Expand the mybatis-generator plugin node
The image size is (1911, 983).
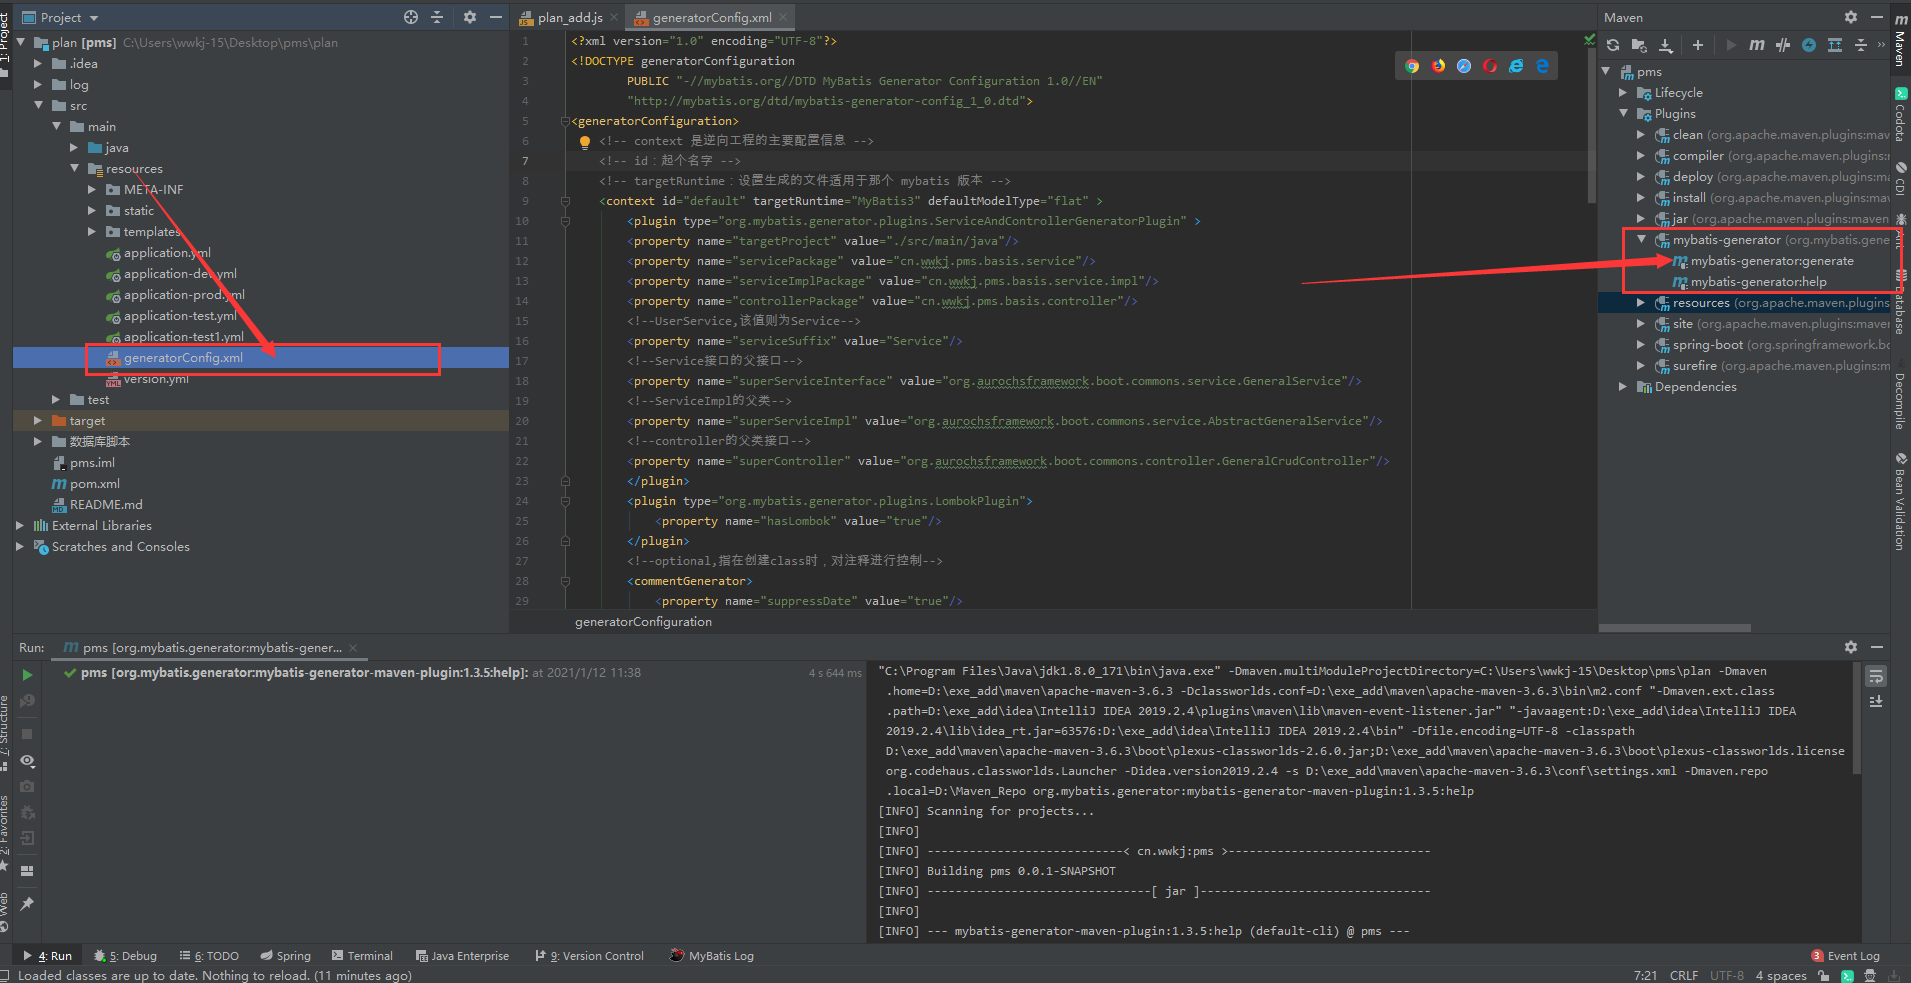pos(1641,239)
